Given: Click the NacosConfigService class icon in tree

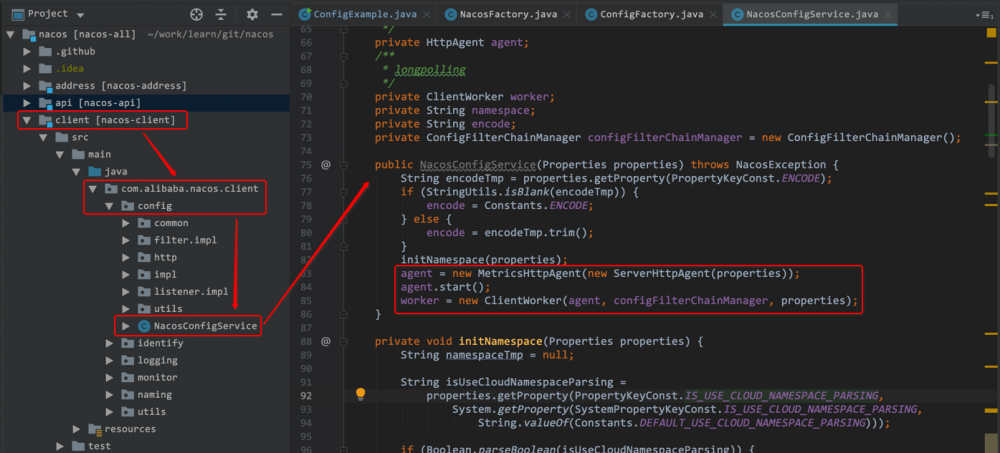Looking at the screenshot, I should pos(144,326).
